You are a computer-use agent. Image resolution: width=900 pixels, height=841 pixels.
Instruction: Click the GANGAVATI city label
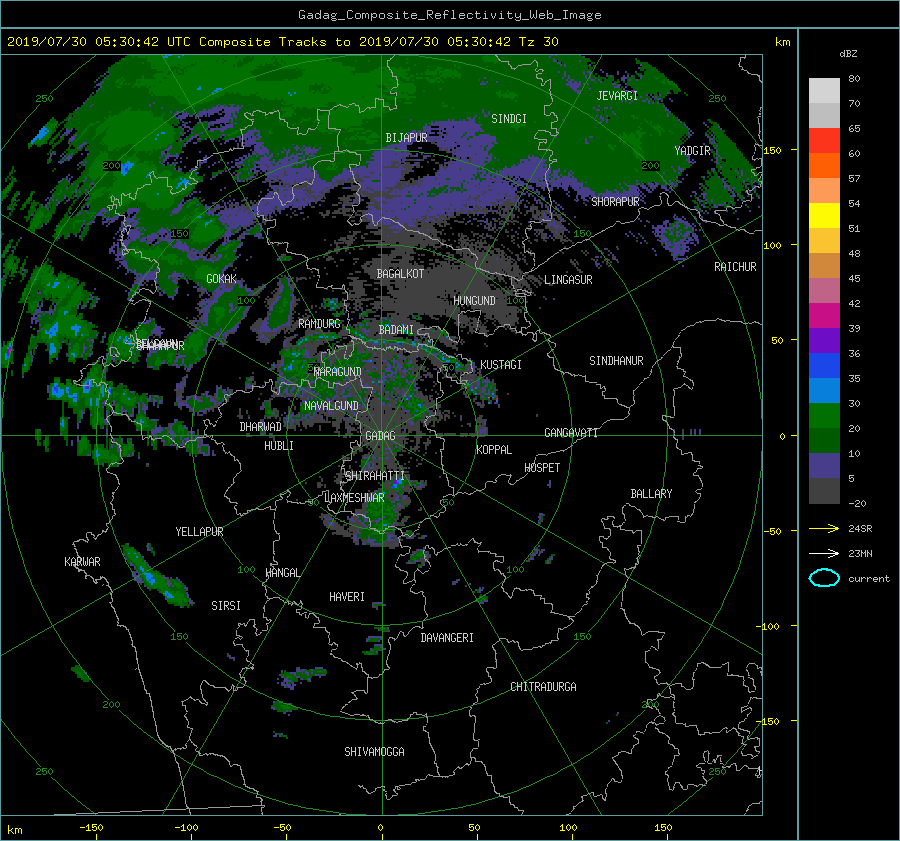tap(571, 432)
